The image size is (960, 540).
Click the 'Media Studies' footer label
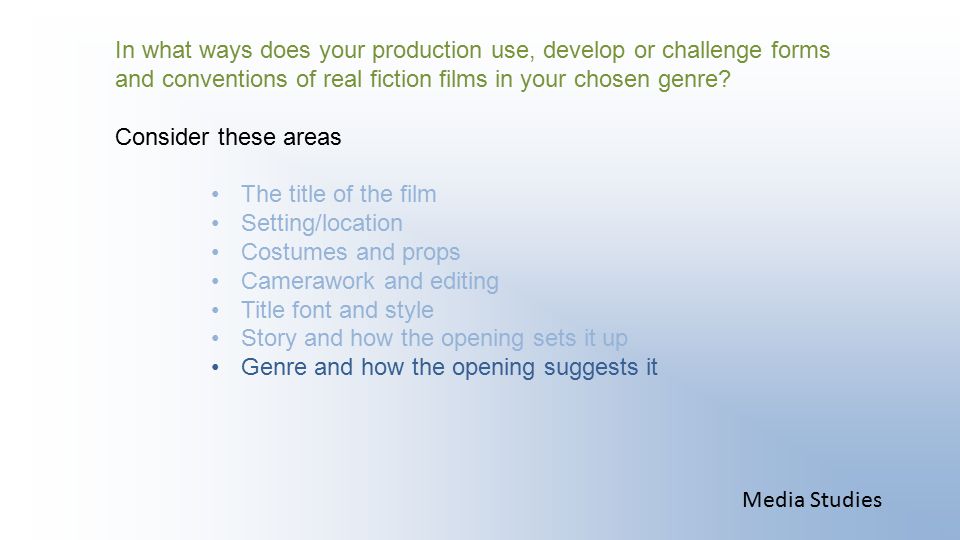(812, 500)
